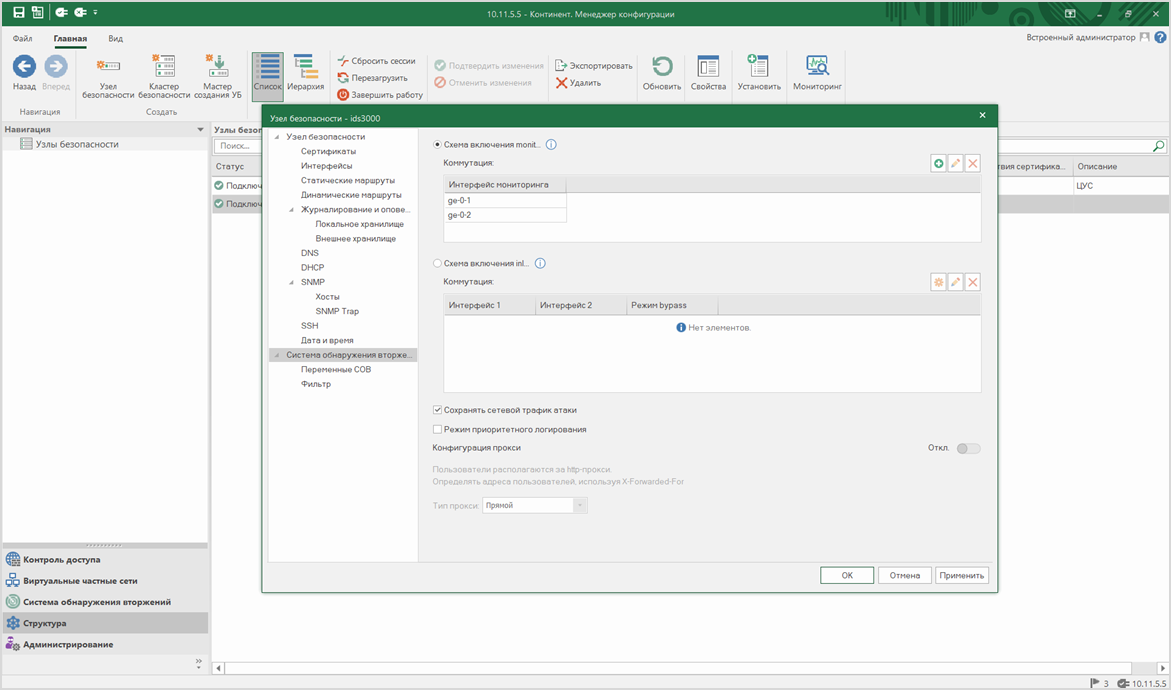Screen dimensions: 1171x690
Task: Switch to Hierarchy (Иерархия) view
Action: [305, 73]
